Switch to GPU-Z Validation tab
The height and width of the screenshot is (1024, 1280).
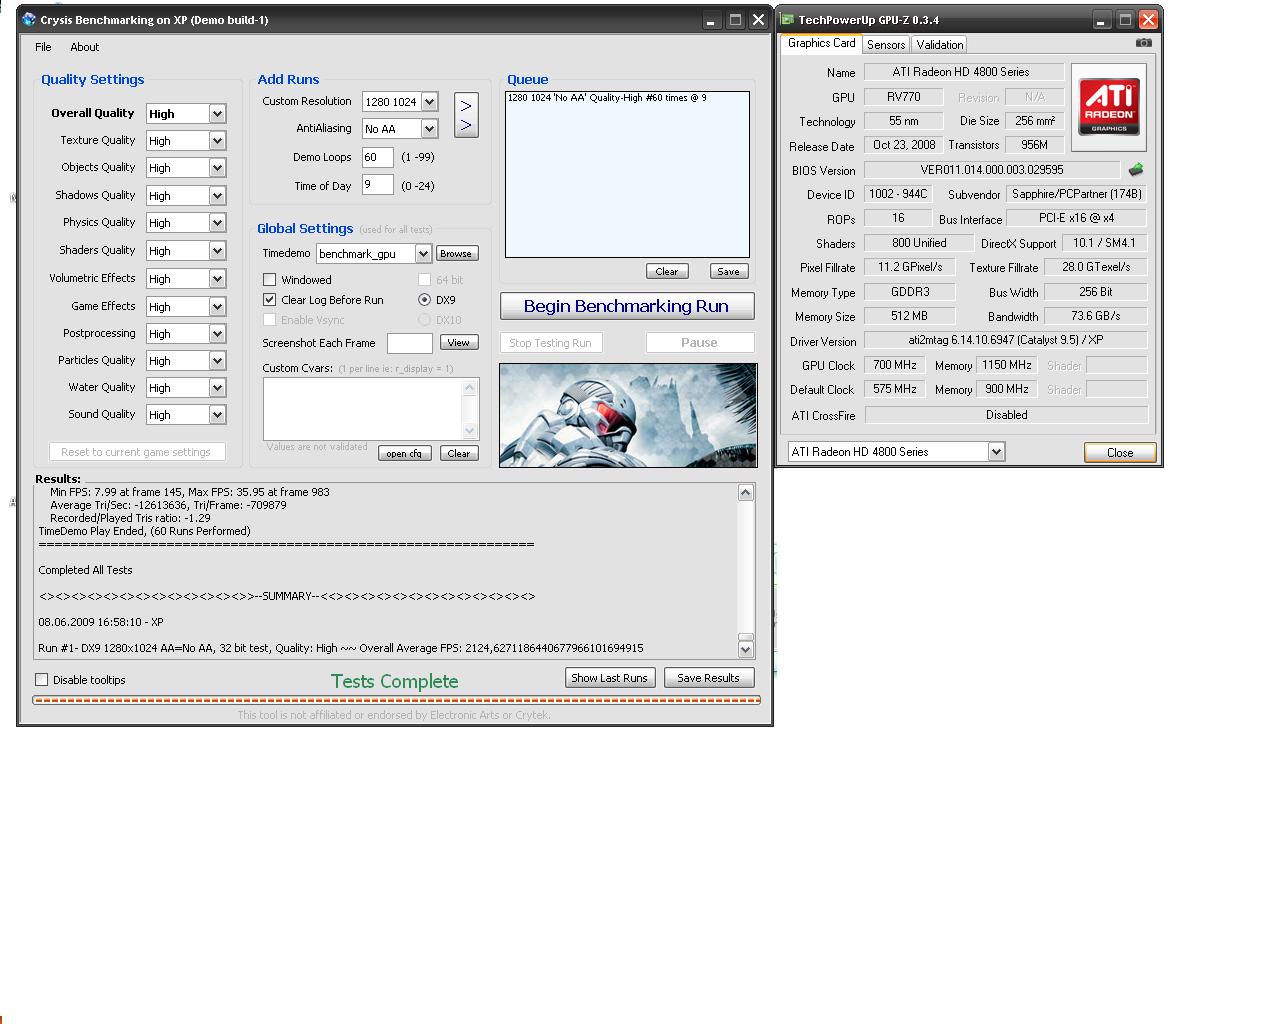[940, 44]
